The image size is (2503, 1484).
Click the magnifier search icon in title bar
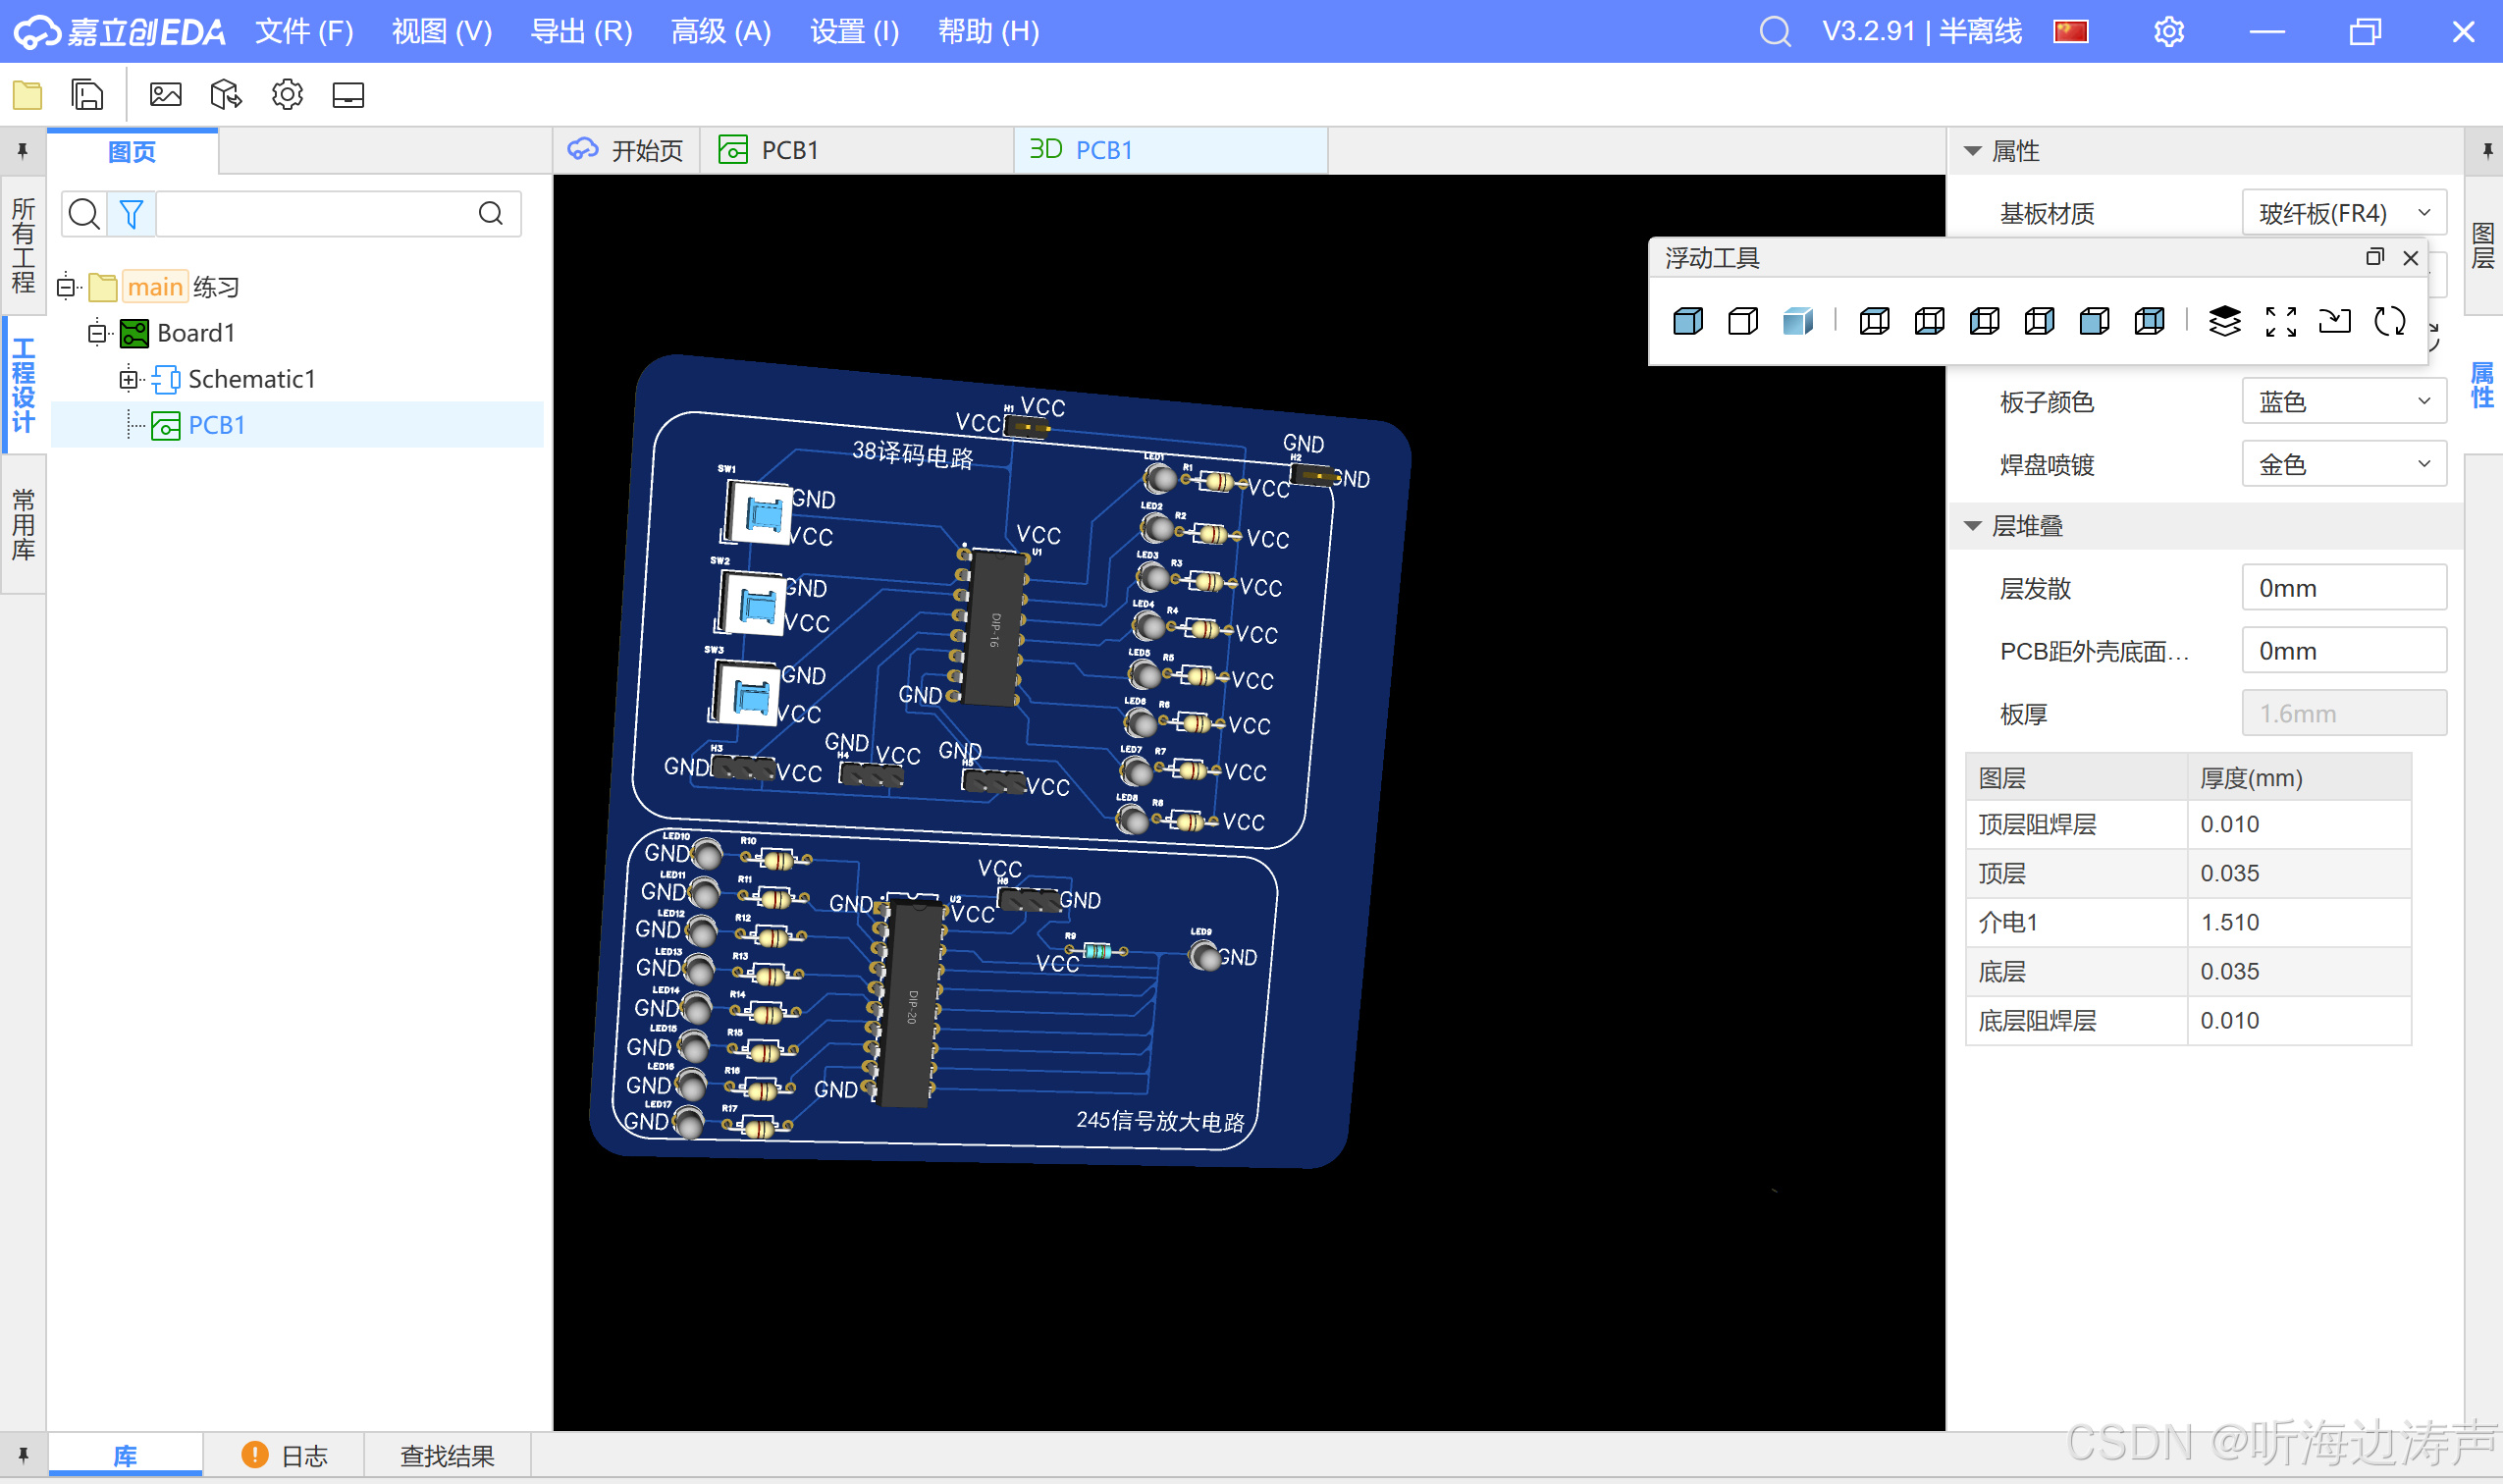point(1775,31)
